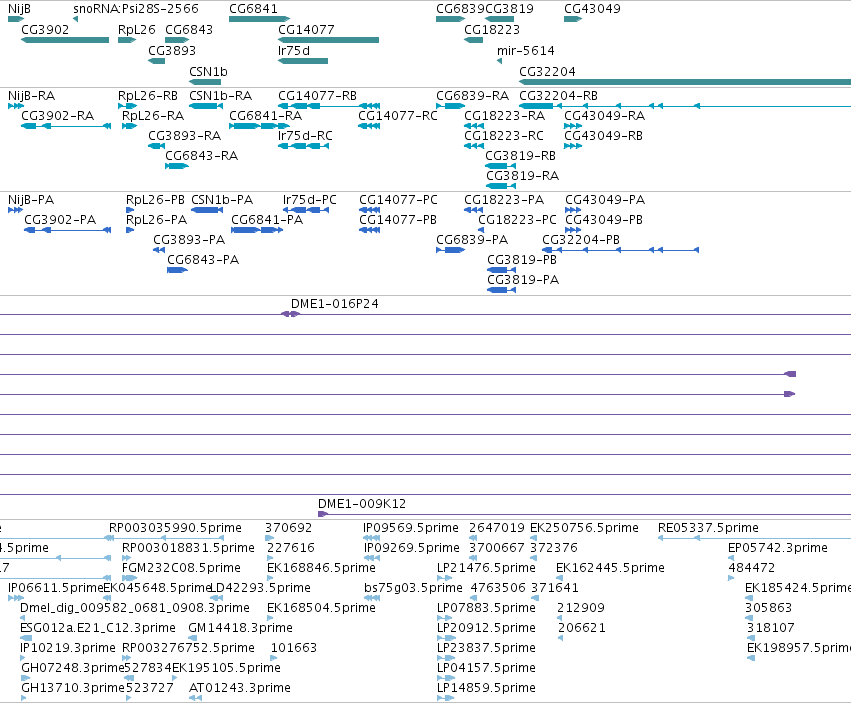Open the CG6839-RA transcript label
The width and height of the screenshot is (851, 703).
(473, 96)
